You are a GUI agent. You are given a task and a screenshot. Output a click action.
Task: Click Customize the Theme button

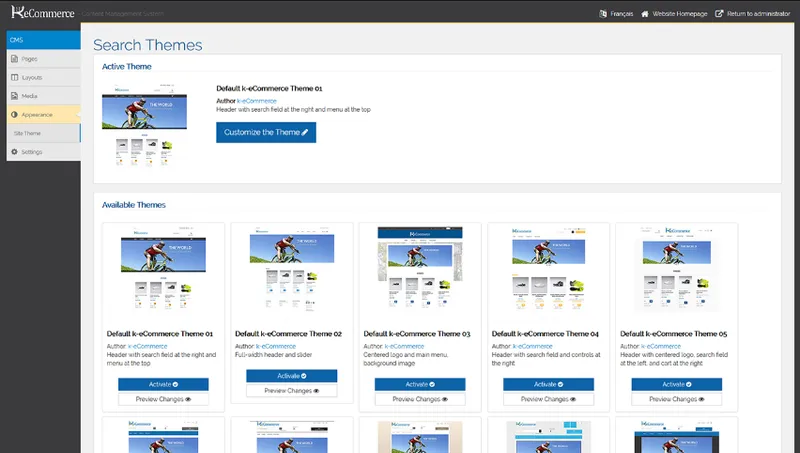(266, 132)
